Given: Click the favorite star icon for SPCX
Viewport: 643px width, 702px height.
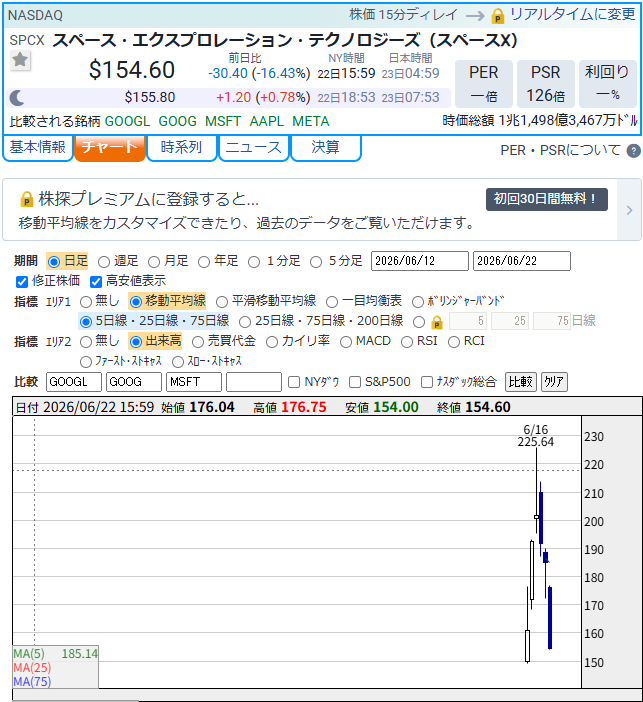Looking at the screenshot, I should click(x=20, y=60).
